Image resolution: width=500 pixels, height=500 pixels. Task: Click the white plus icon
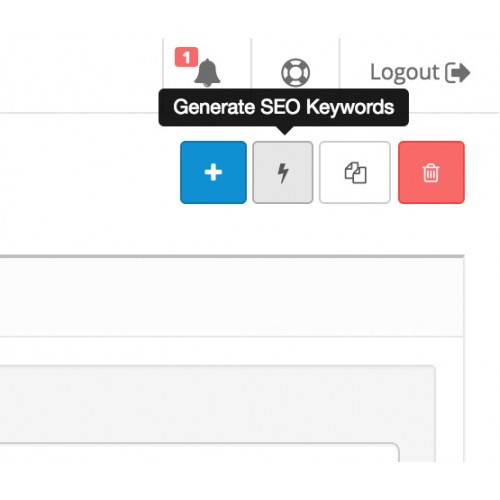(x=213, y=172)
